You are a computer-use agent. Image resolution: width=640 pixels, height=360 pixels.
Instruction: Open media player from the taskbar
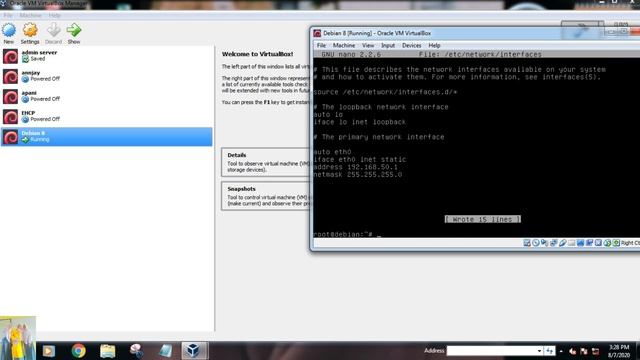49,351
